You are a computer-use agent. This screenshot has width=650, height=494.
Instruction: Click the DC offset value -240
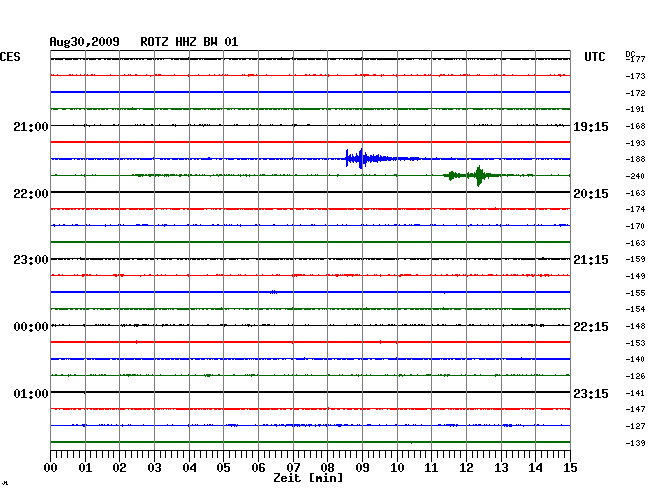[635, 177]
